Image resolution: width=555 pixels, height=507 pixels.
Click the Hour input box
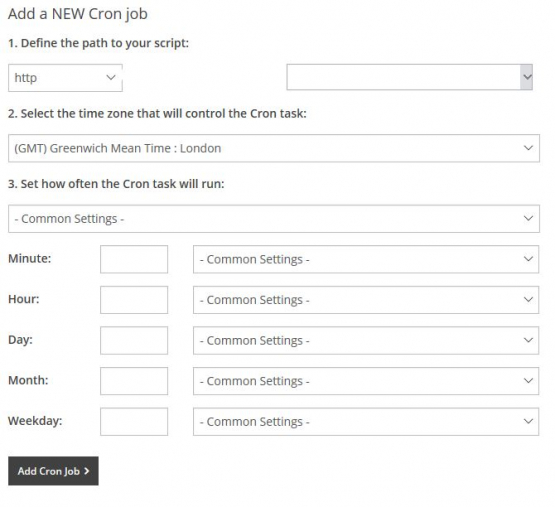pyautogui.click(x=134, y=300)
